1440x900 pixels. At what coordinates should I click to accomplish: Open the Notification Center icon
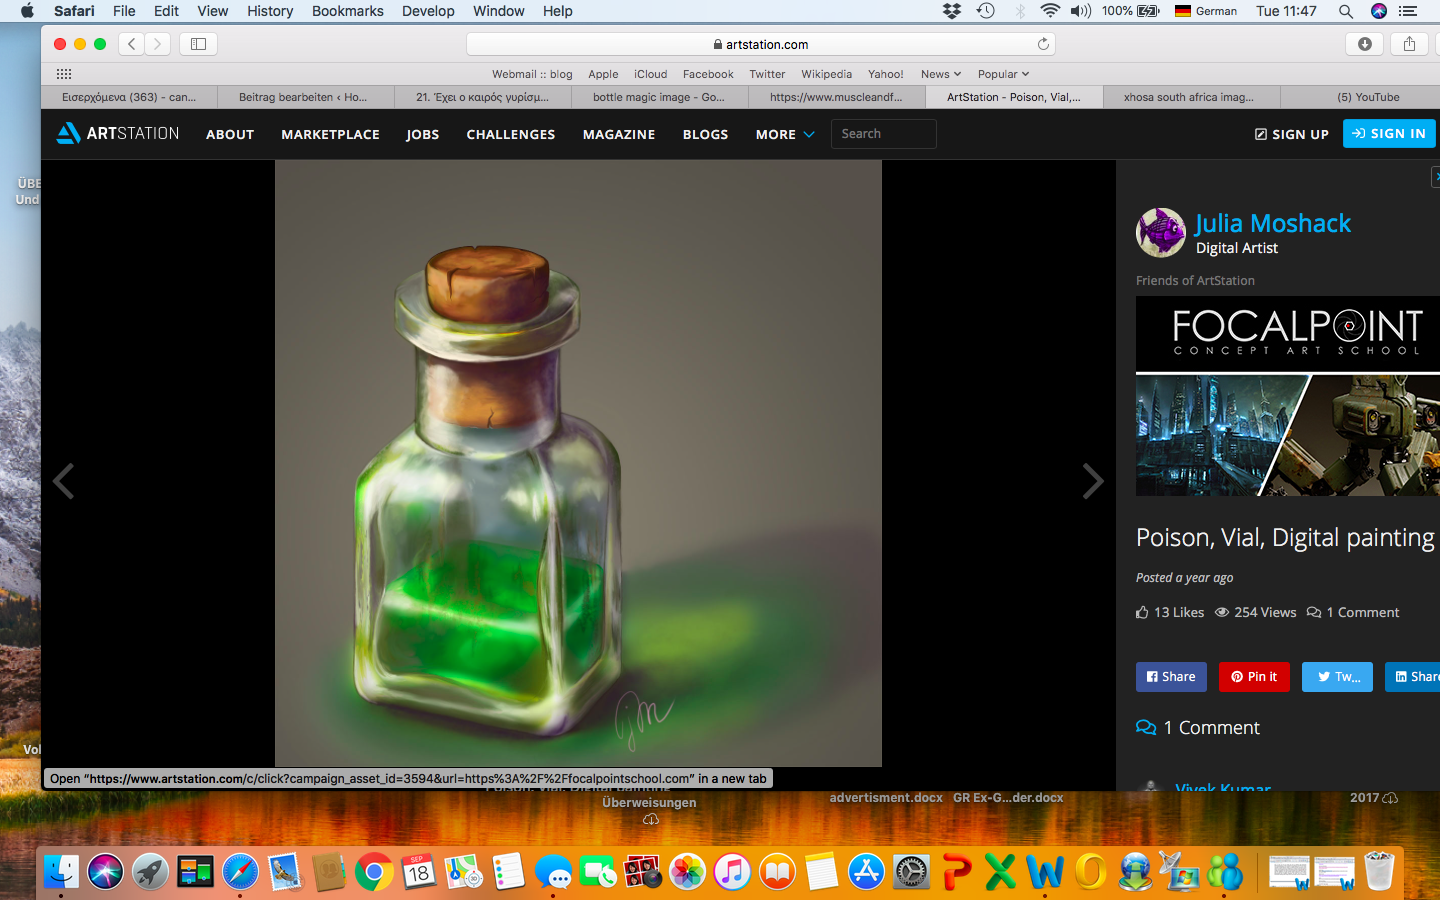click(x=1408, y=11)
